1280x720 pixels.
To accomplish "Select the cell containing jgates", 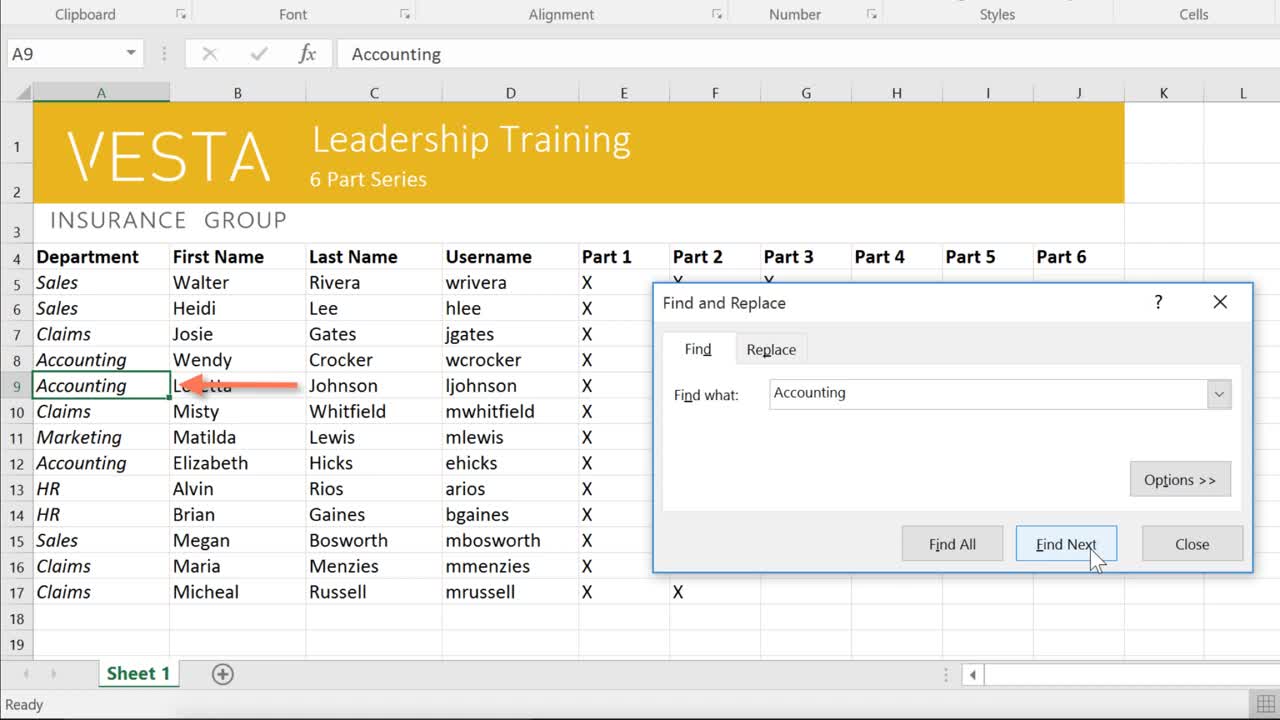I will point(510,335).
